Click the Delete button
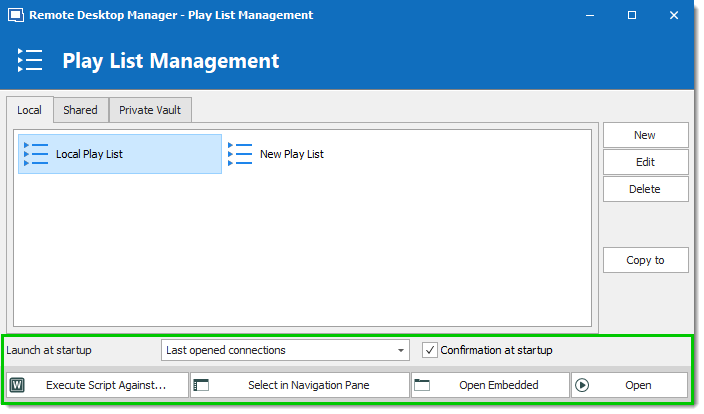Viewport: 704px width, 414px height. coord(645,189)
